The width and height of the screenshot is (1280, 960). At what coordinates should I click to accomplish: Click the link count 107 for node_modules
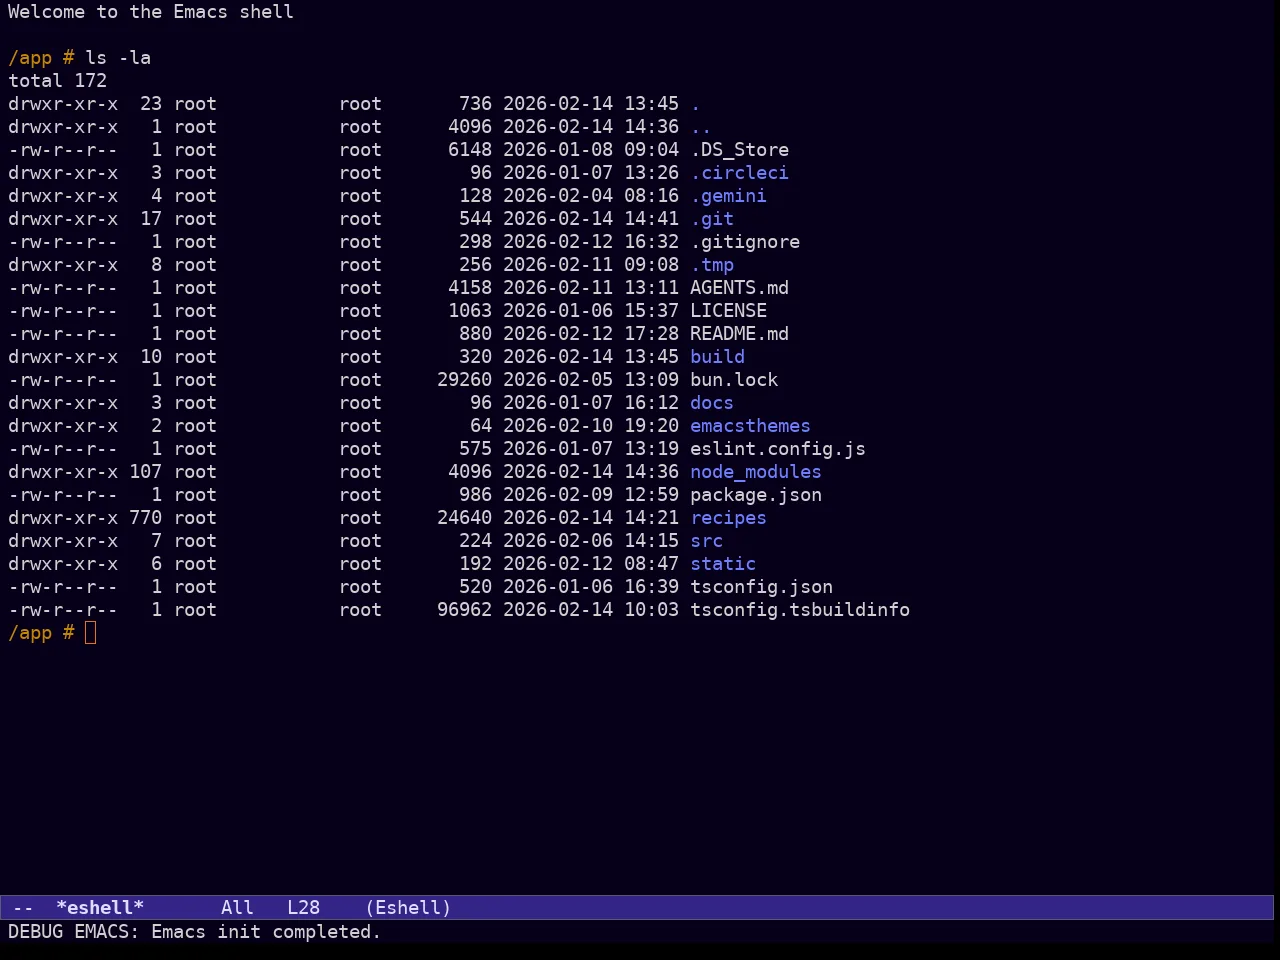tap(145, 472)
